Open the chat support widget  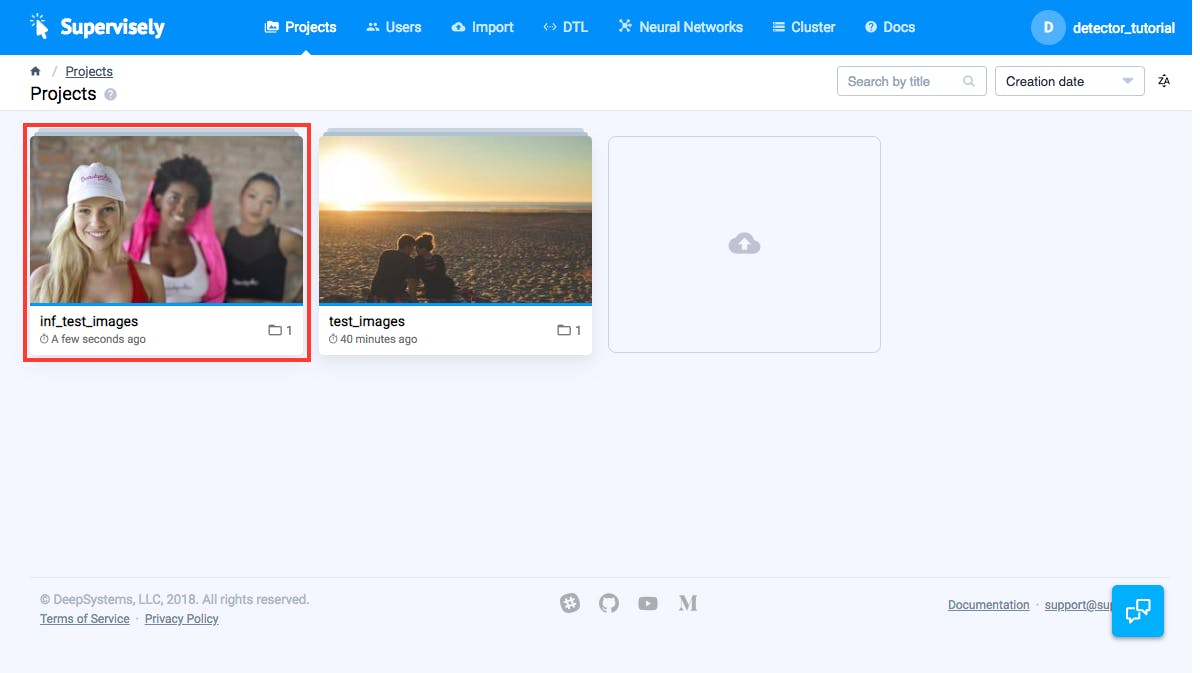[1137, 611]
